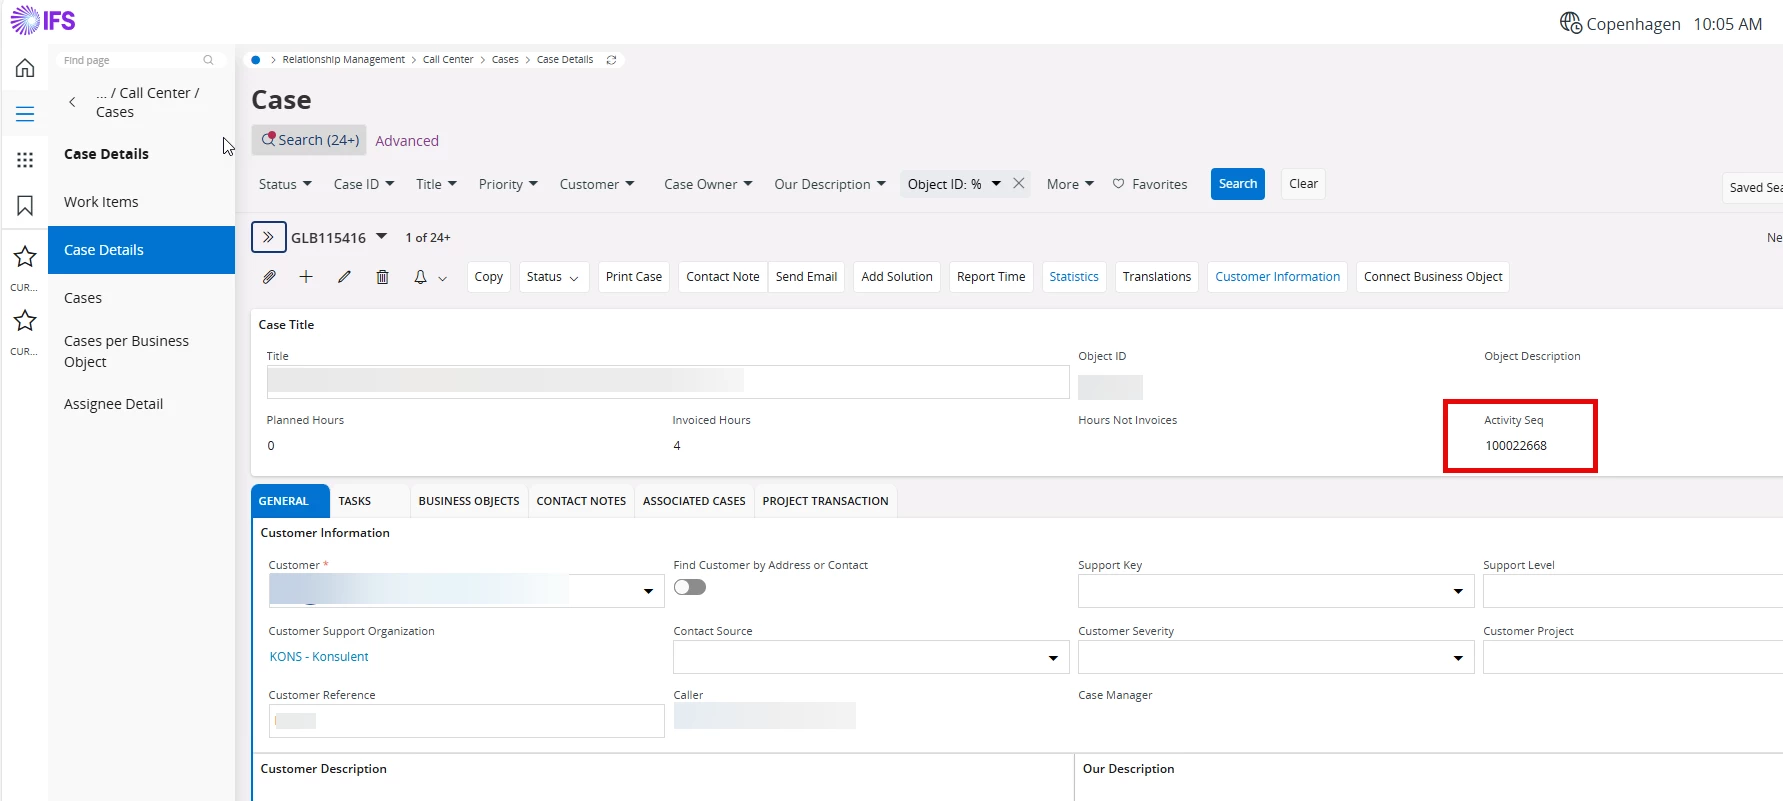This screenshot has height=801, width=1783.
Task: Click the globe time zone icon
Action: 1571,22
